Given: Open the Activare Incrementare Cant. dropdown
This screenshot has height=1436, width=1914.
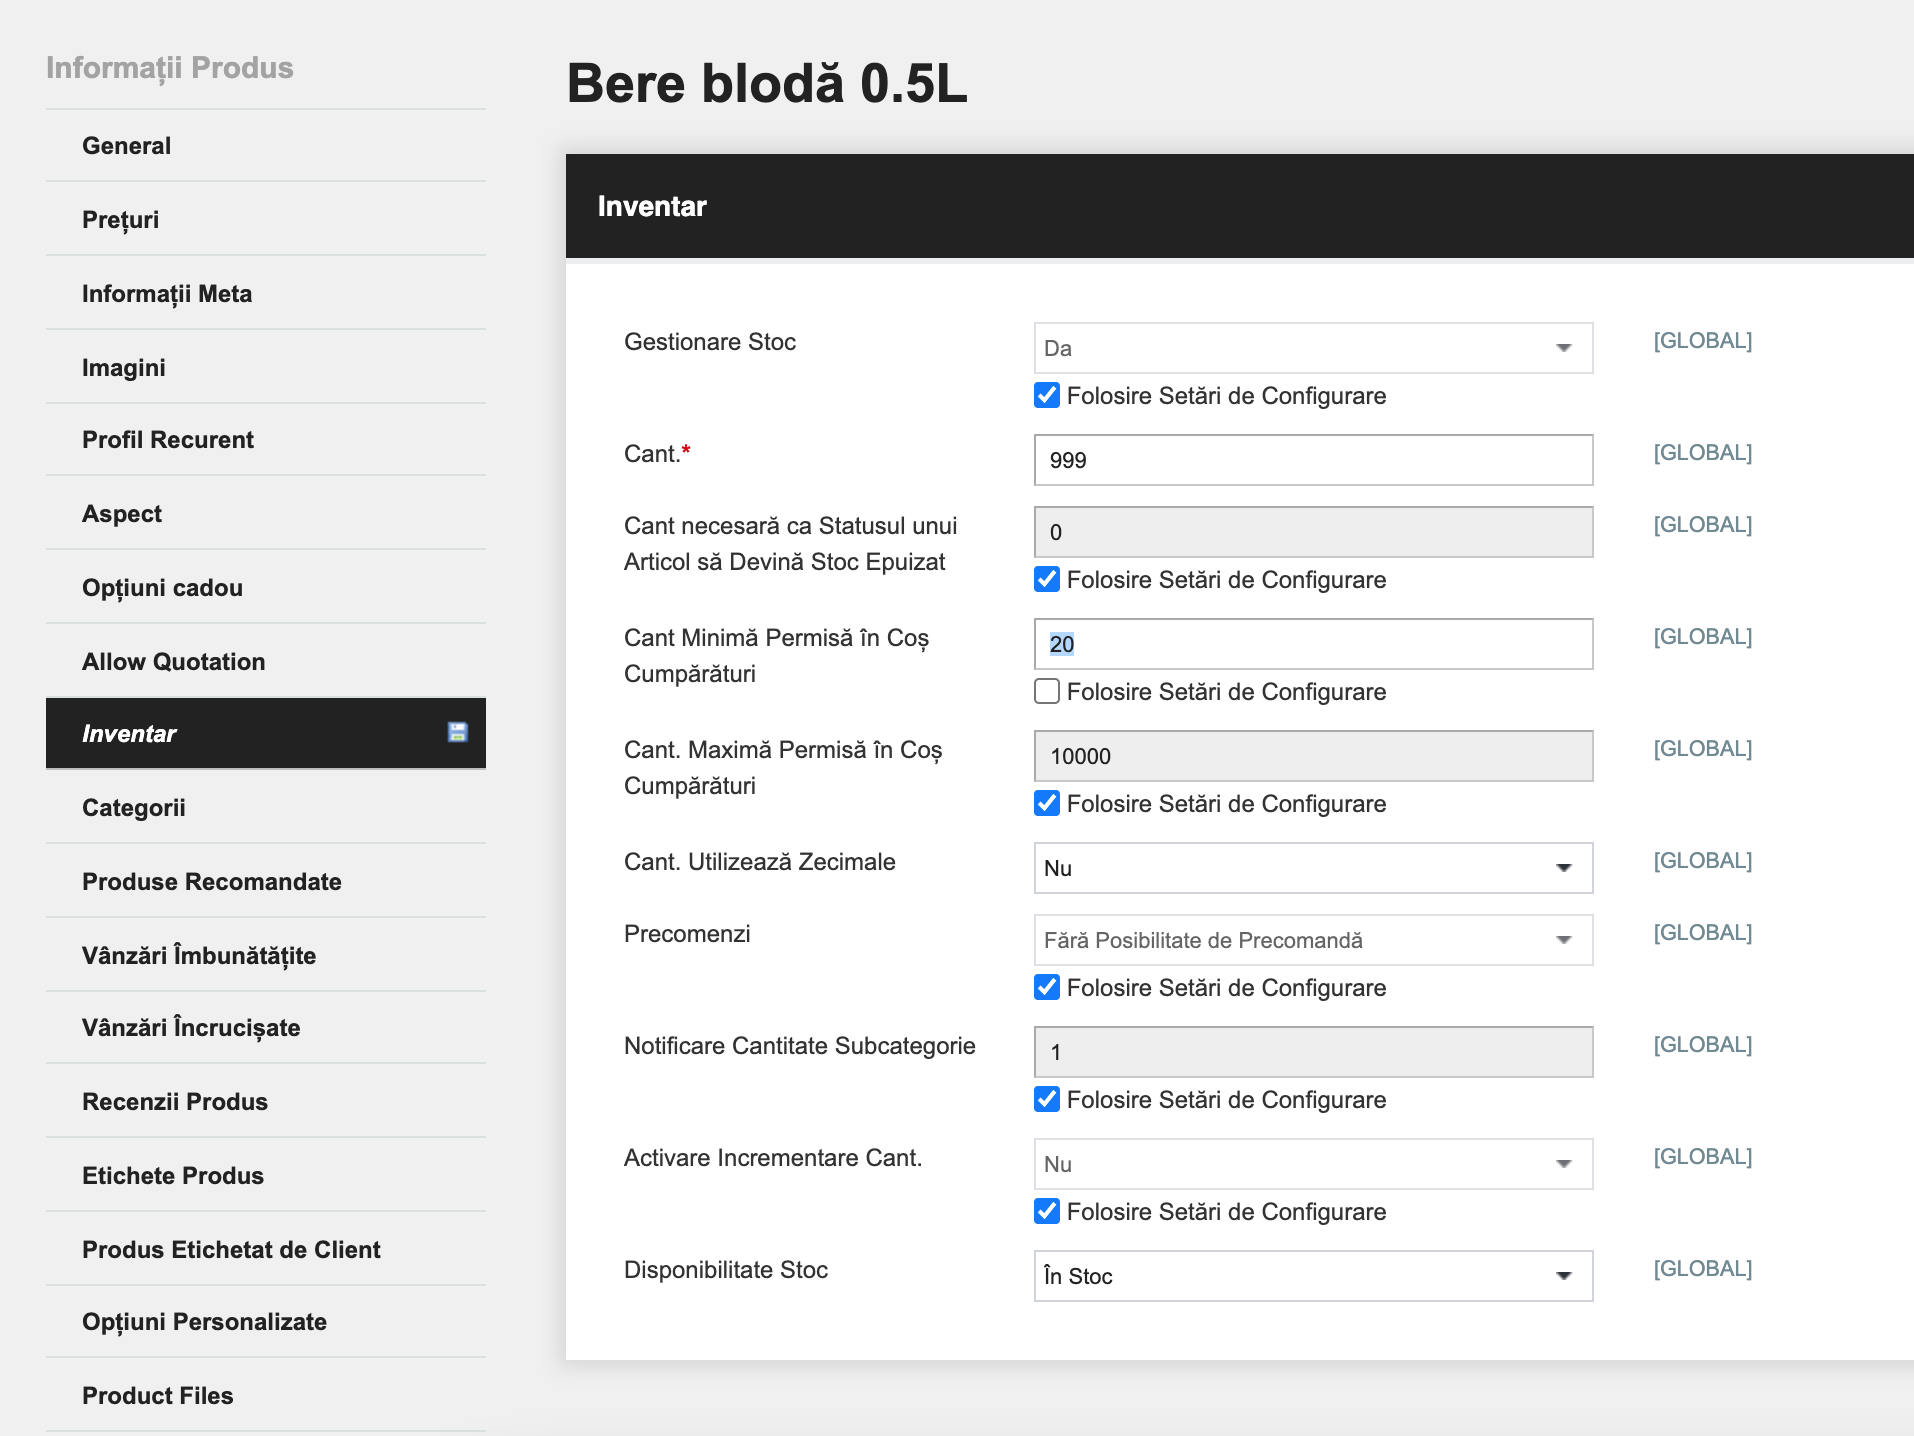Looking at the screenshot, I should (1313, 1164).
